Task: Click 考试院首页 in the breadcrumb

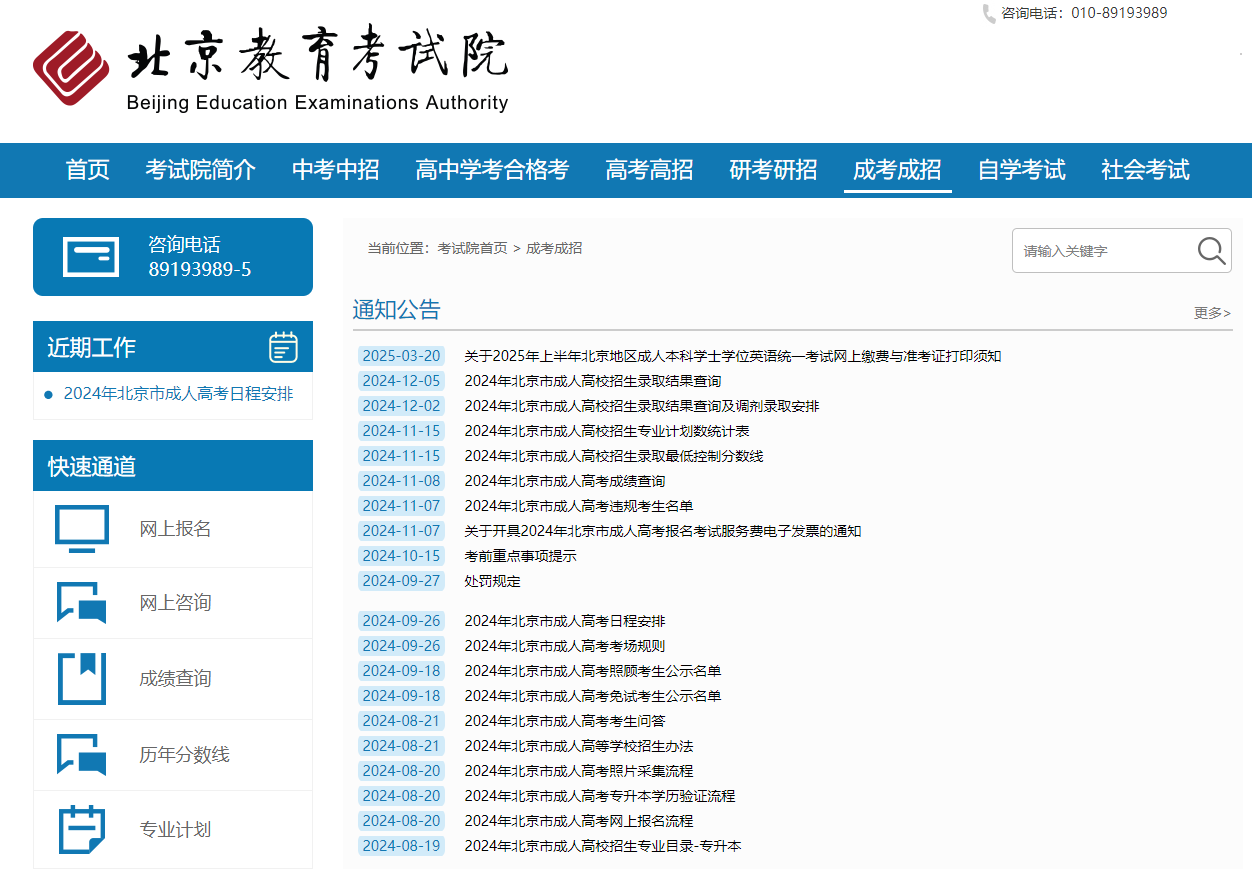Action: [472, 248]
